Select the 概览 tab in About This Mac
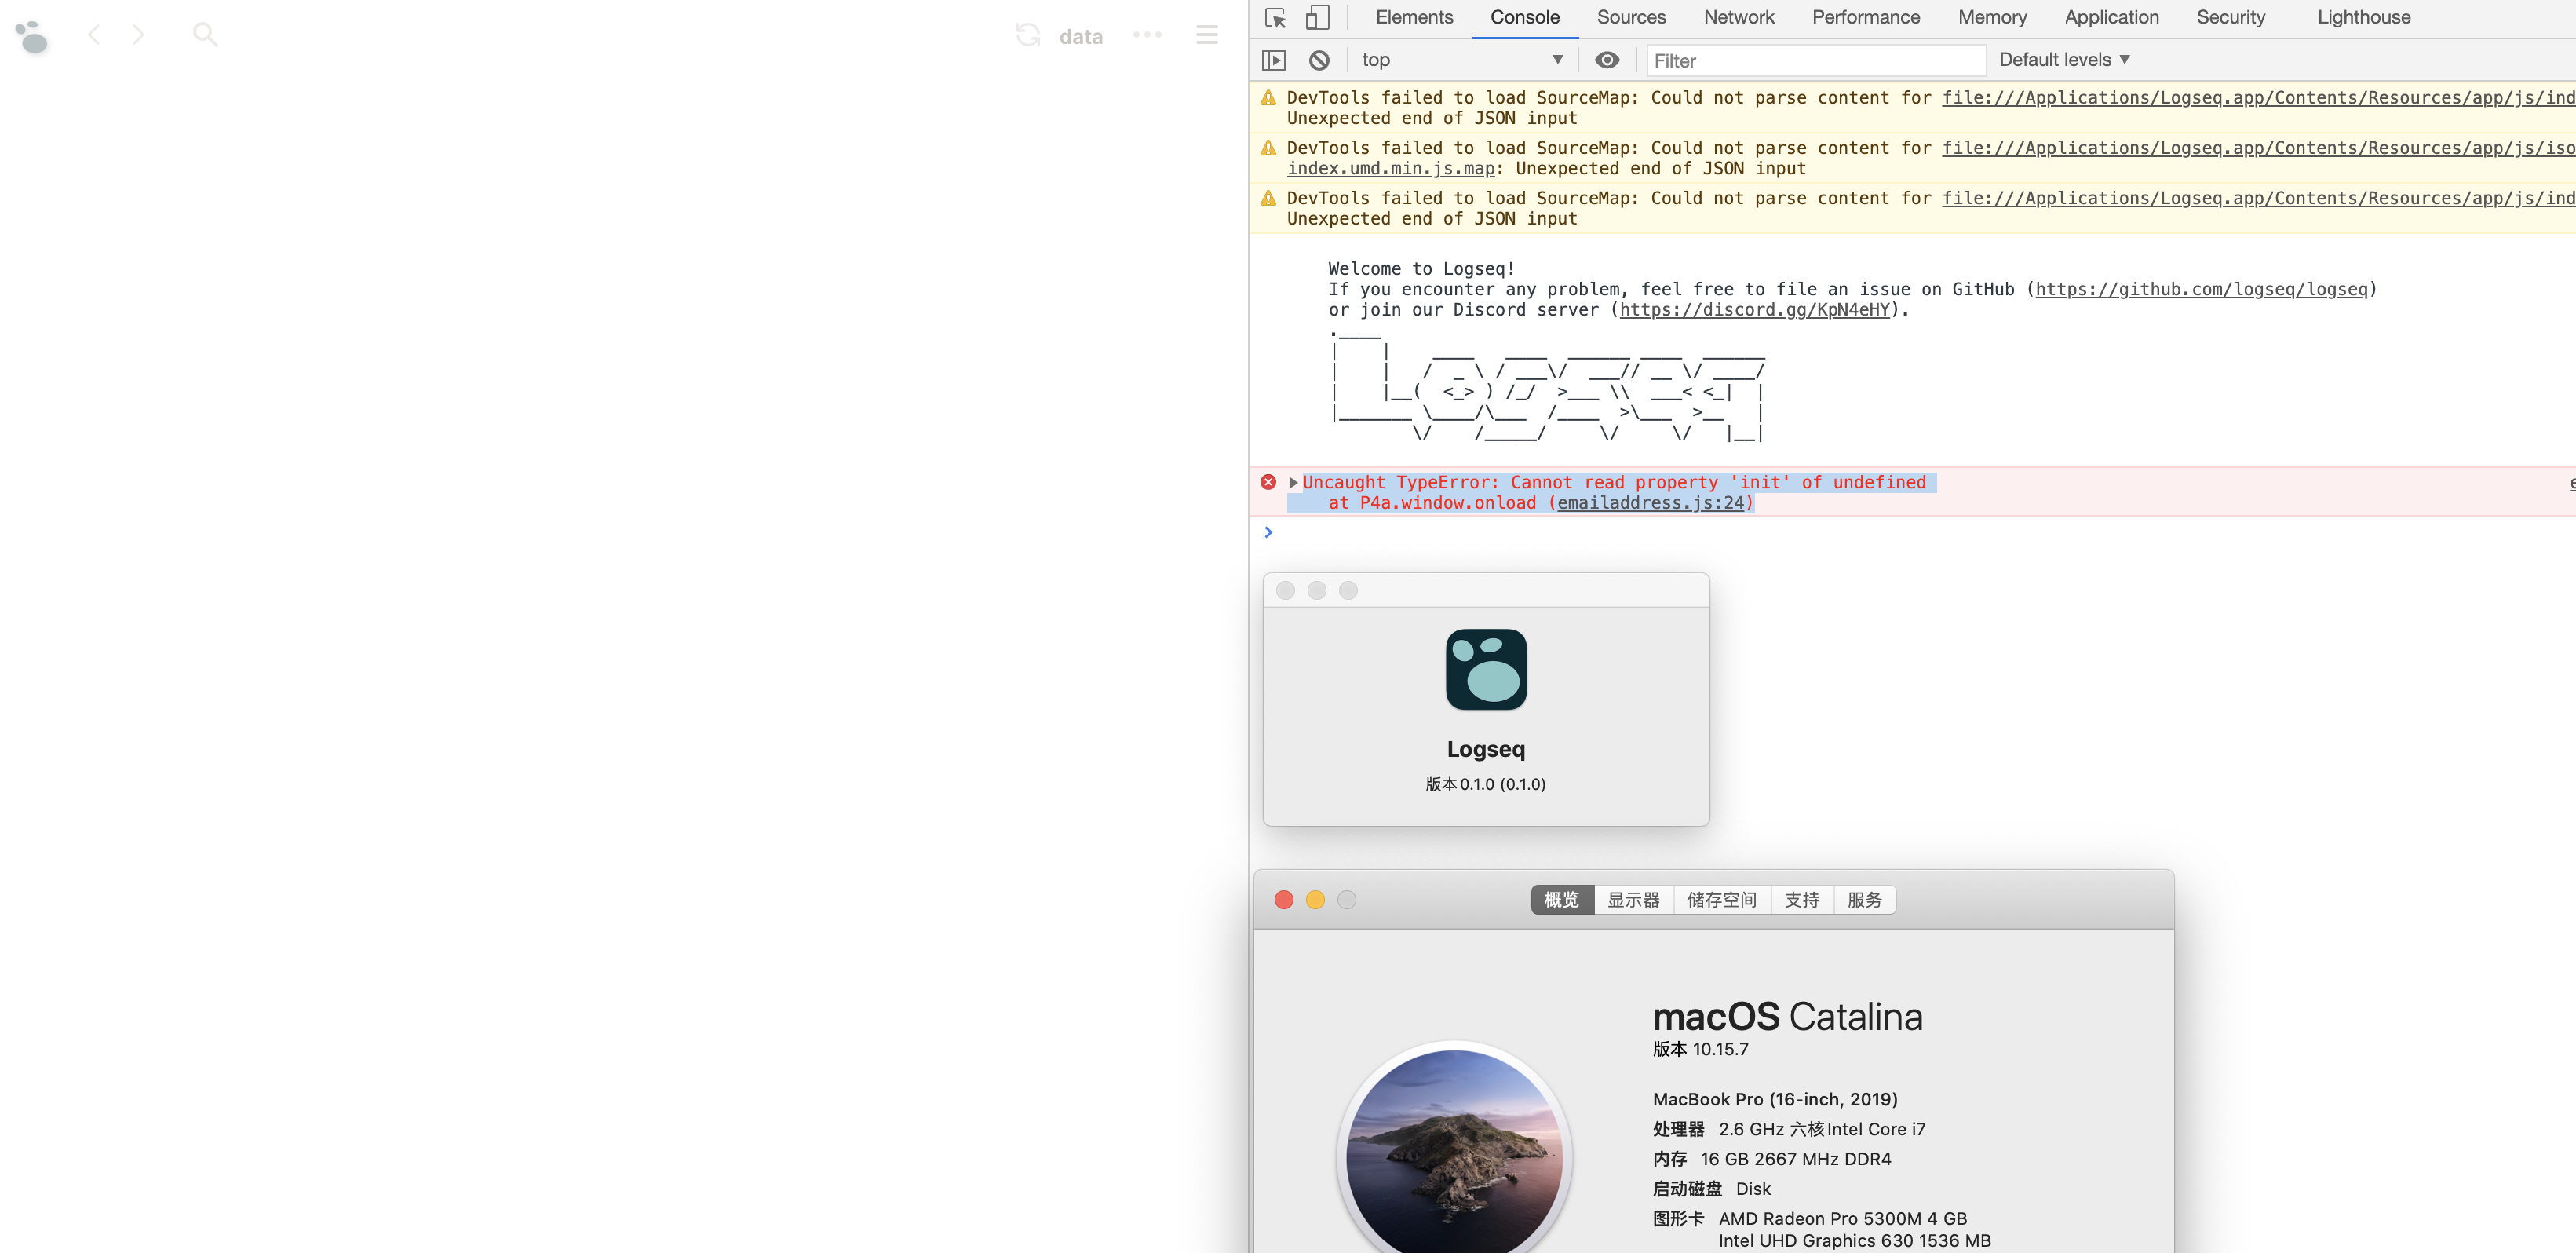Image resolution: width=2576 pixels, height=1253 pixels. pyautogui.click(x=1562, y=900)
